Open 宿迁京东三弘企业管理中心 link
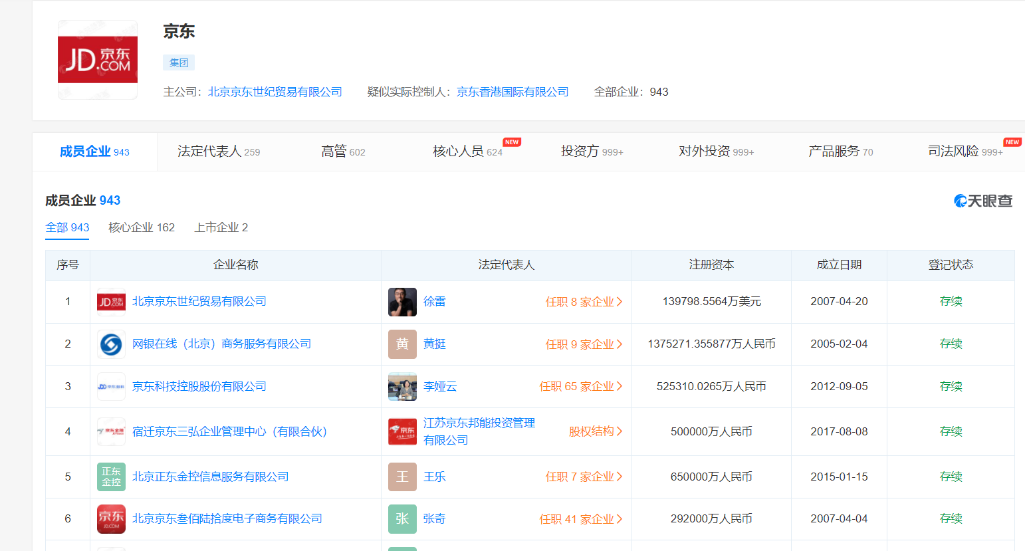Image resolution: width=1025 pixels, height=551 pixels. click(229, 431)
